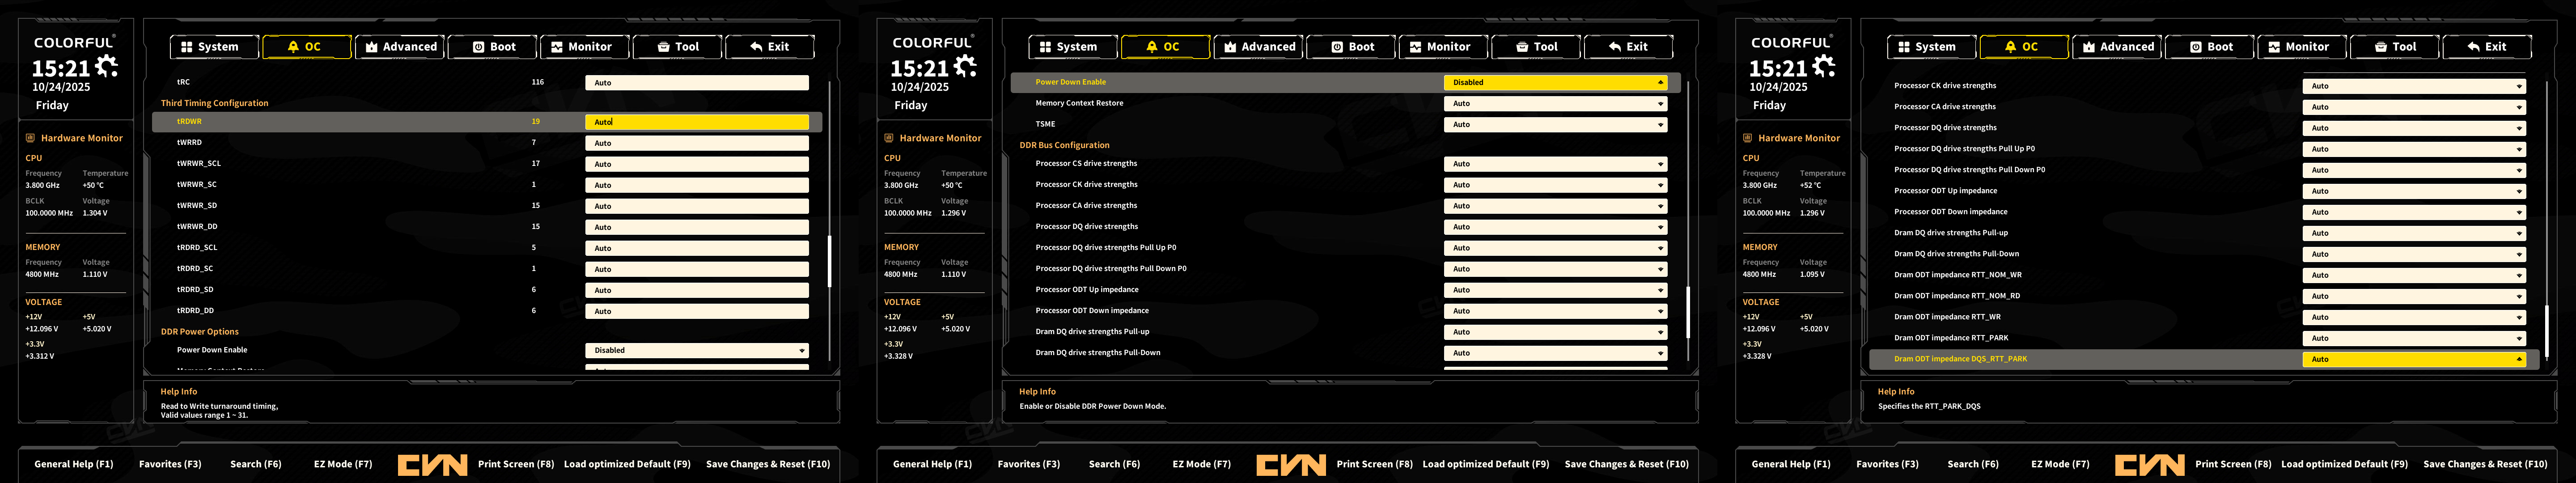Click Tool tab icon in middle BIOS screen
This screenshot has height=483, width=2576.
(1522, 47)
